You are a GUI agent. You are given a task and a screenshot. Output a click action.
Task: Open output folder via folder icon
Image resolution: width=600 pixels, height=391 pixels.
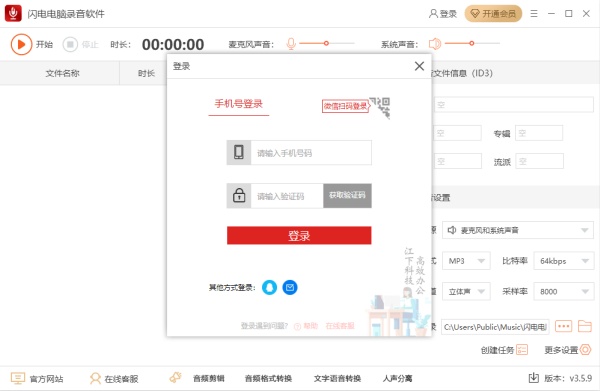(585, 326)
